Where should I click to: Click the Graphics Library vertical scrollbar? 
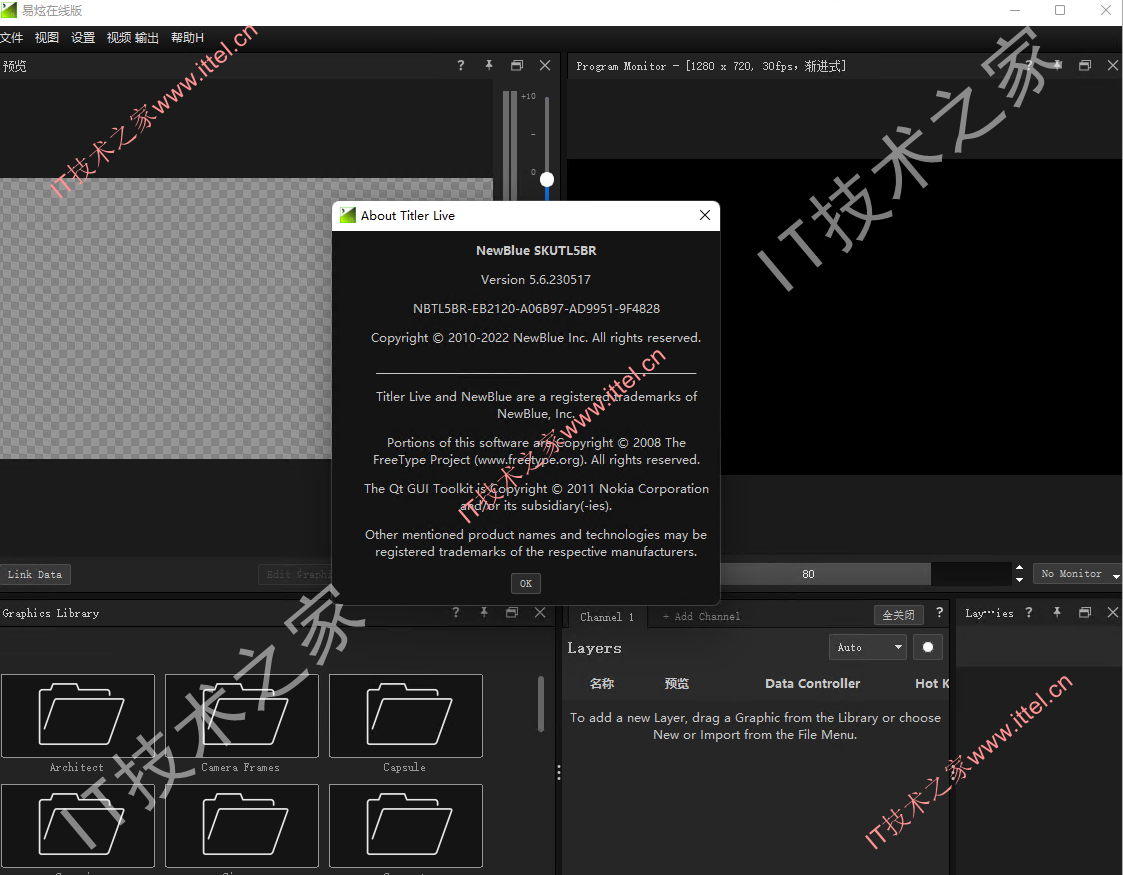pyautogui.click(x=541, y=704)
